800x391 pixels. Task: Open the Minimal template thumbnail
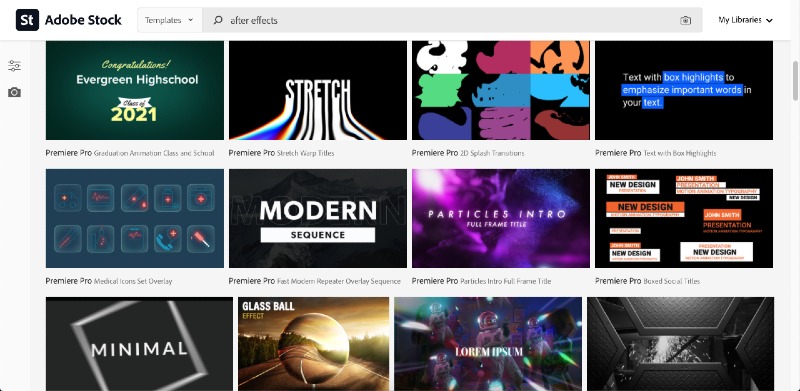coord(139,344)
